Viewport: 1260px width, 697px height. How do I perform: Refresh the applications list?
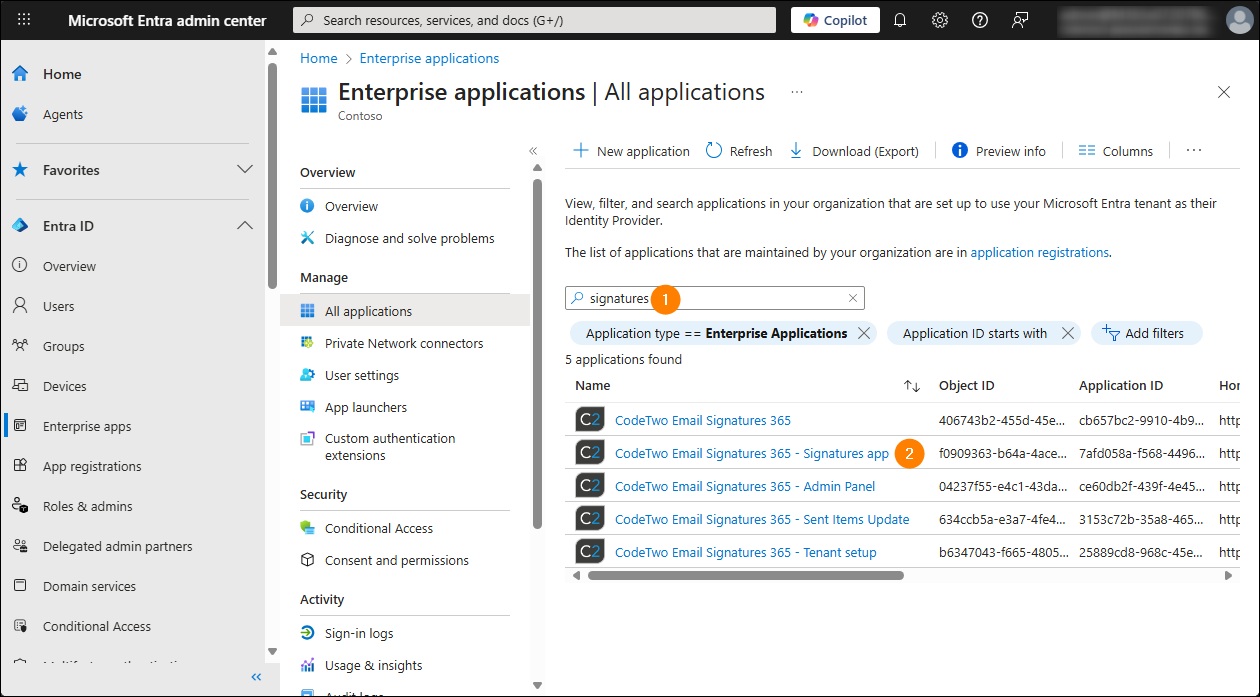point(739,151)
